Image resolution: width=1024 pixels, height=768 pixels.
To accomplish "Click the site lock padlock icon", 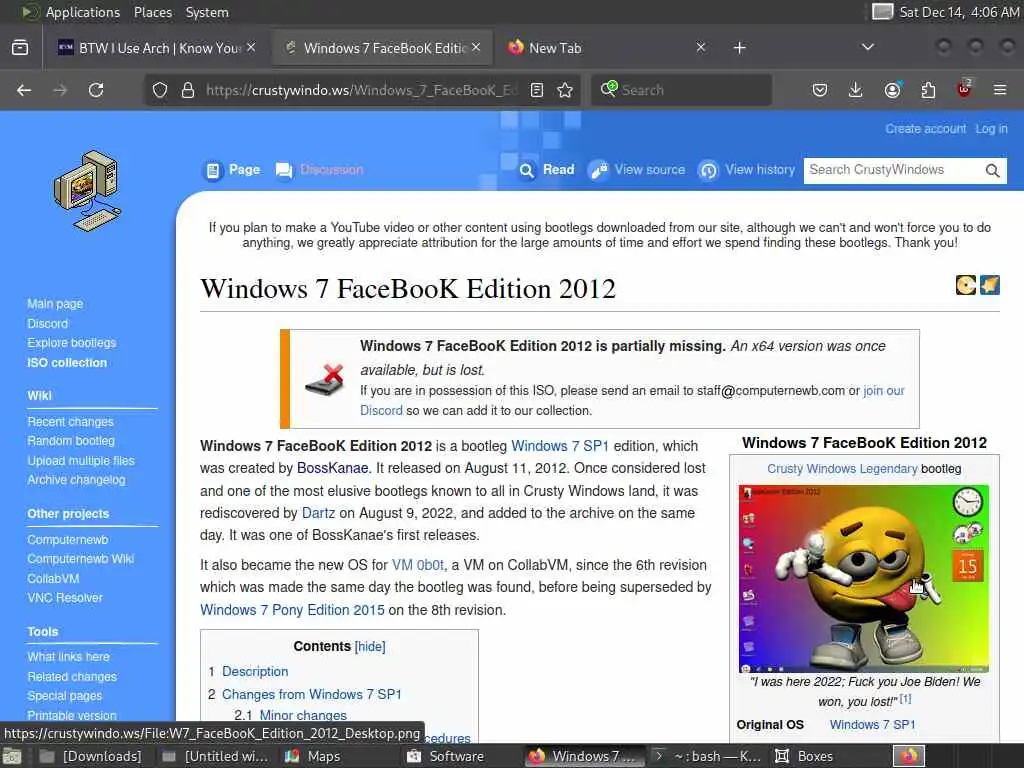I will click(x=188, y=90).
